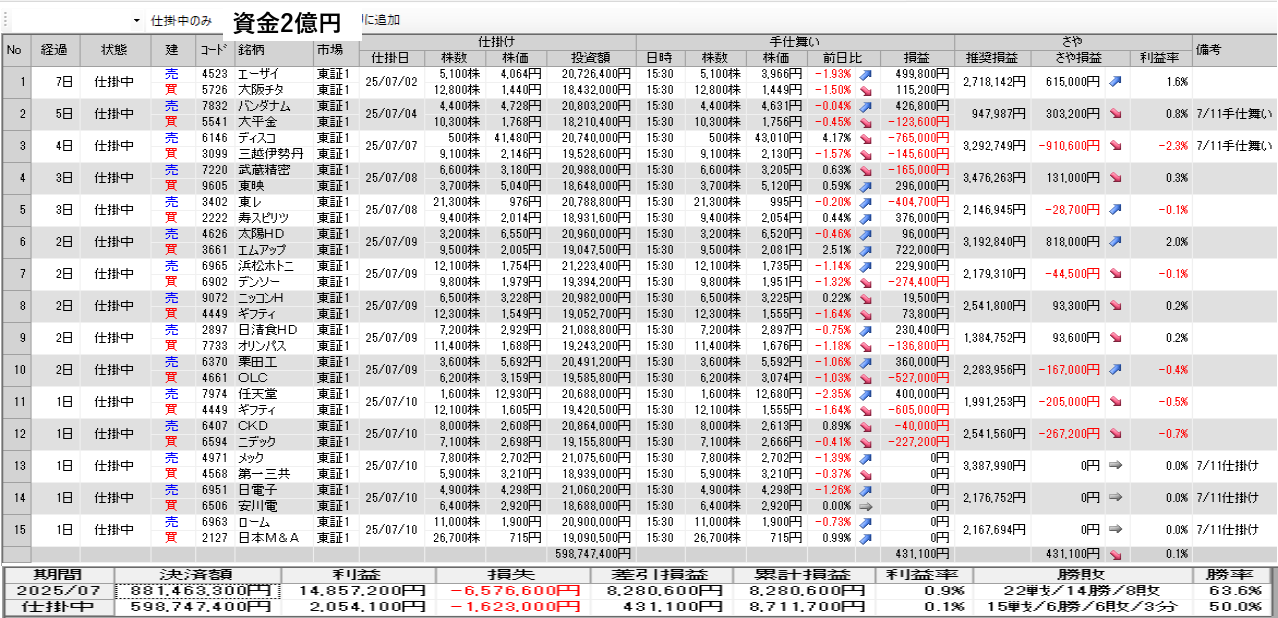Click toolbar drag grip at top left
The image size is (1278, 618).
pos(6,20)
